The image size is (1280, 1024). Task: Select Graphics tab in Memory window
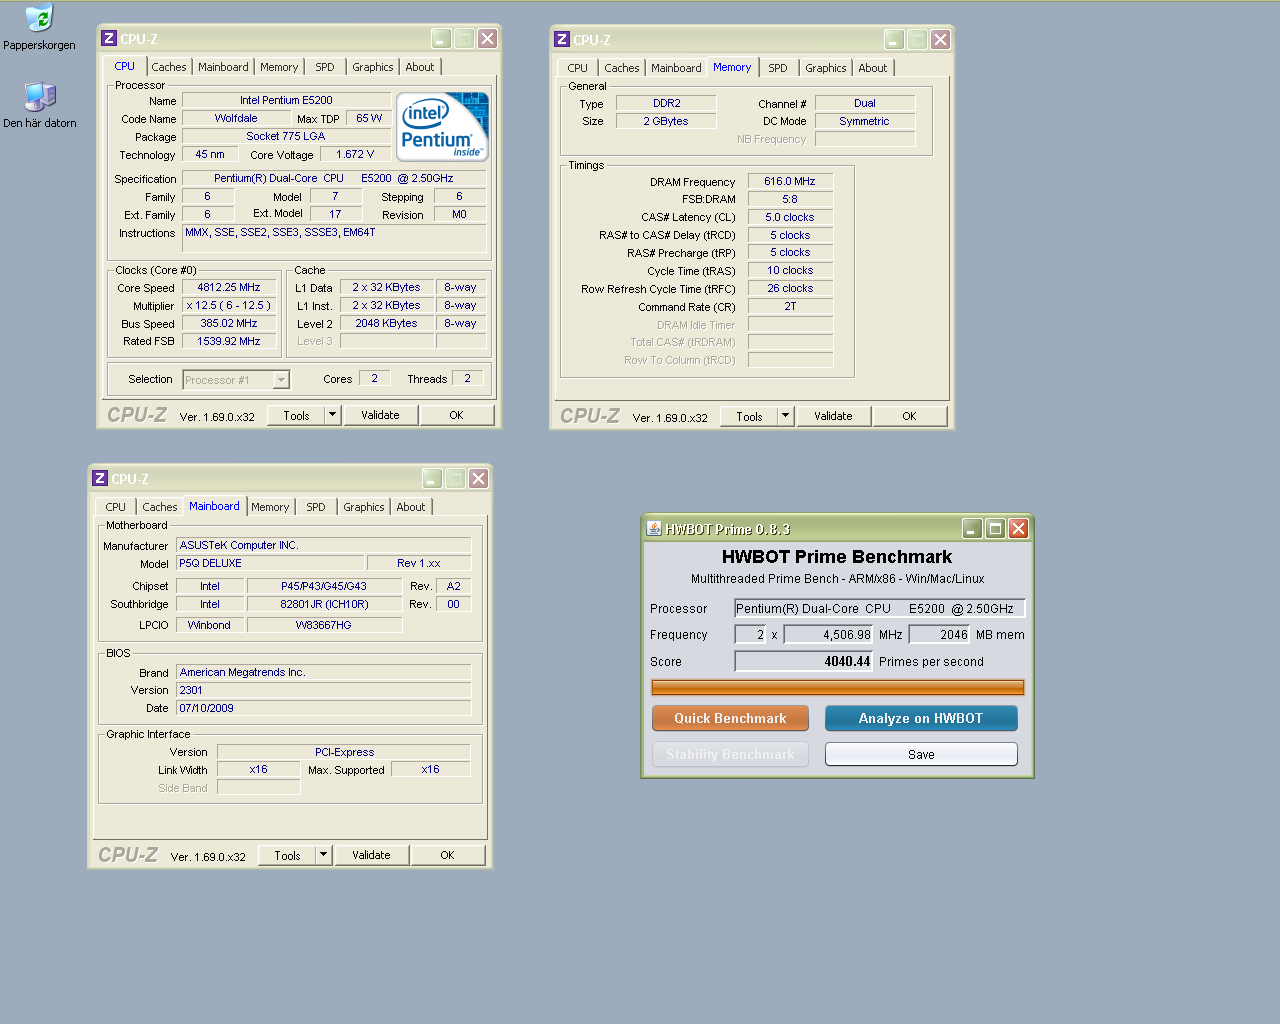(x=826, y=68)
